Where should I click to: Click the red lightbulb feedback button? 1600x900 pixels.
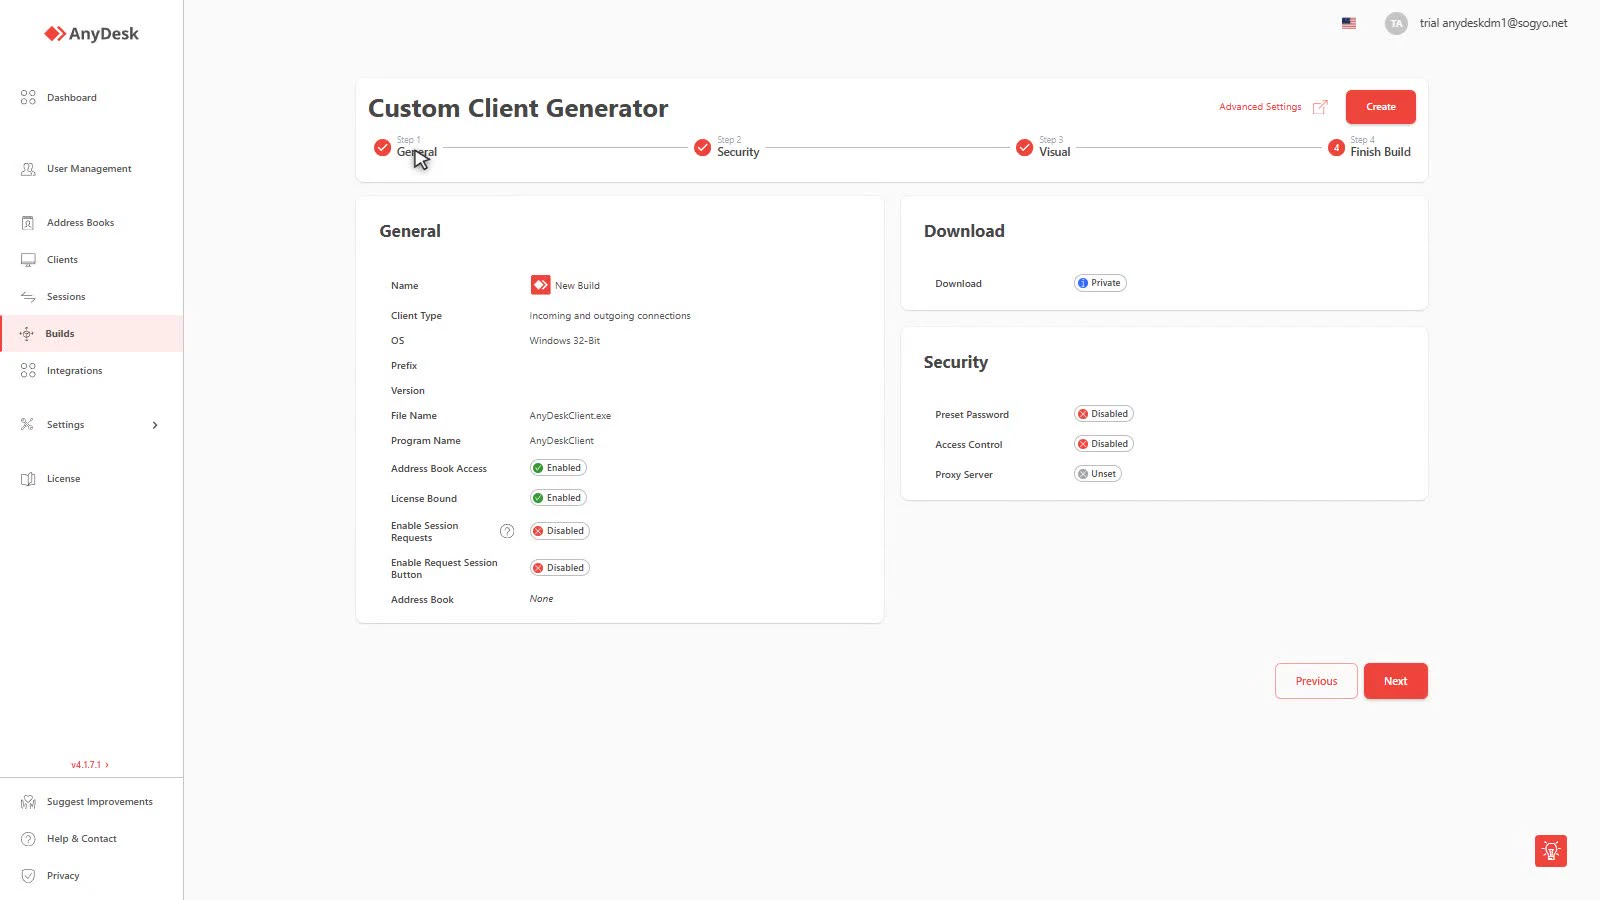point(1551,851)
